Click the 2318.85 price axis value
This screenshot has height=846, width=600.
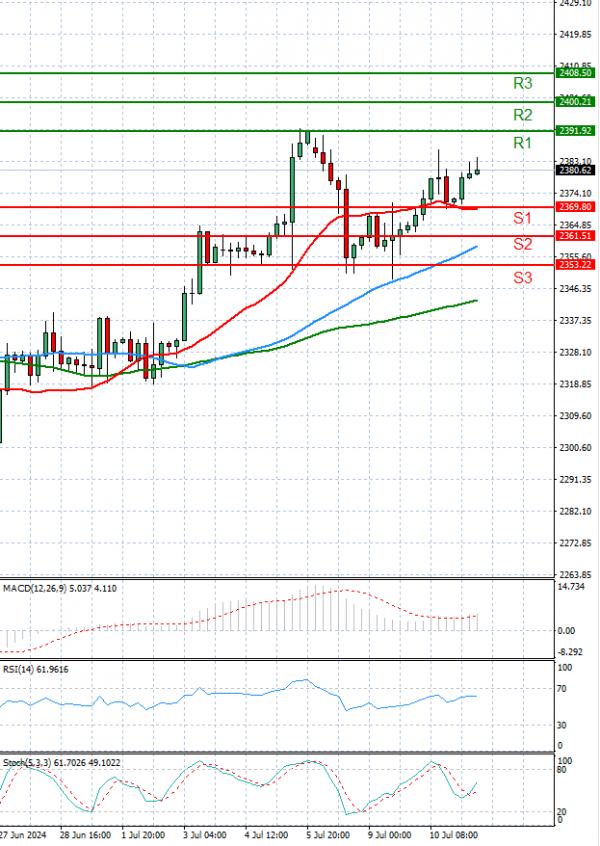tap(575, 385)
